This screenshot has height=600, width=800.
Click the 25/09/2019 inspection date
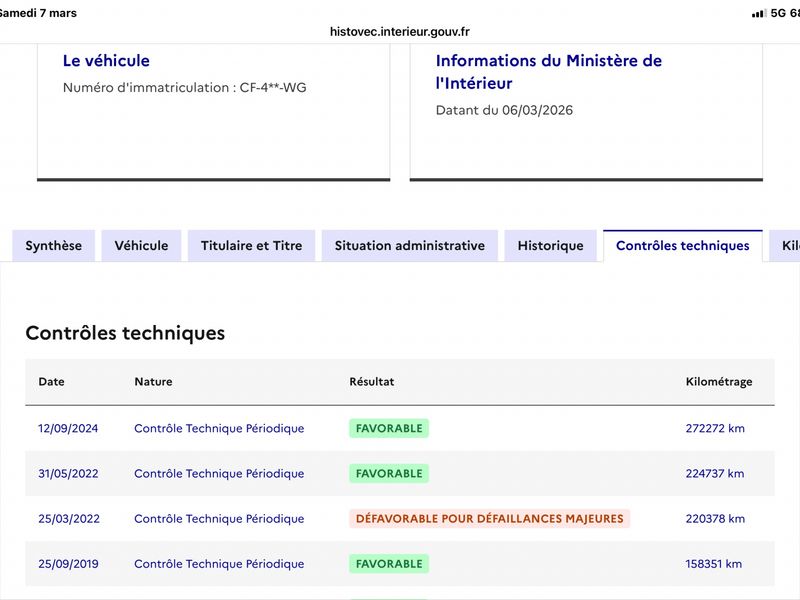pos(68,564)
